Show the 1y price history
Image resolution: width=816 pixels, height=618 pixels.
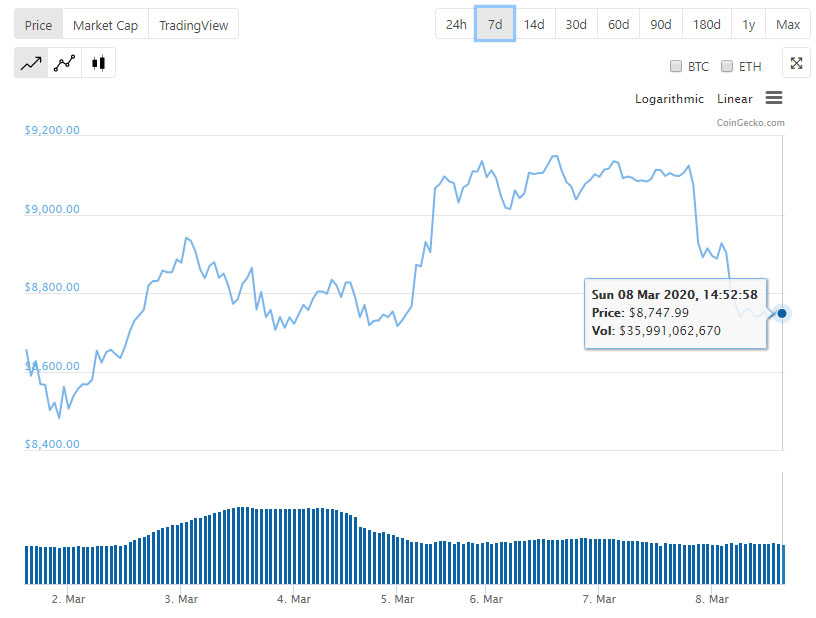[748, 24]
